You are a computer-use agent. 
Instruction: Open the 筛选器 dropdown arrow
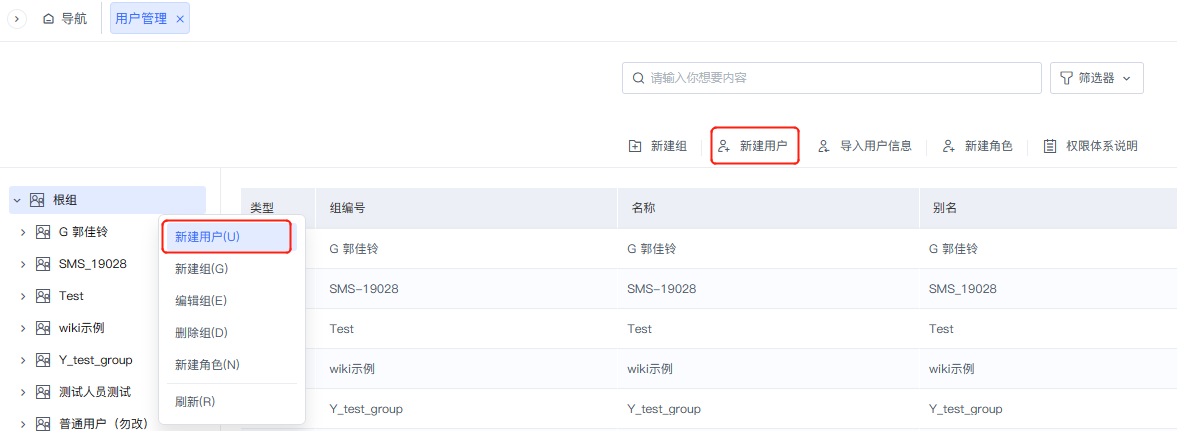click(1126, 78)
